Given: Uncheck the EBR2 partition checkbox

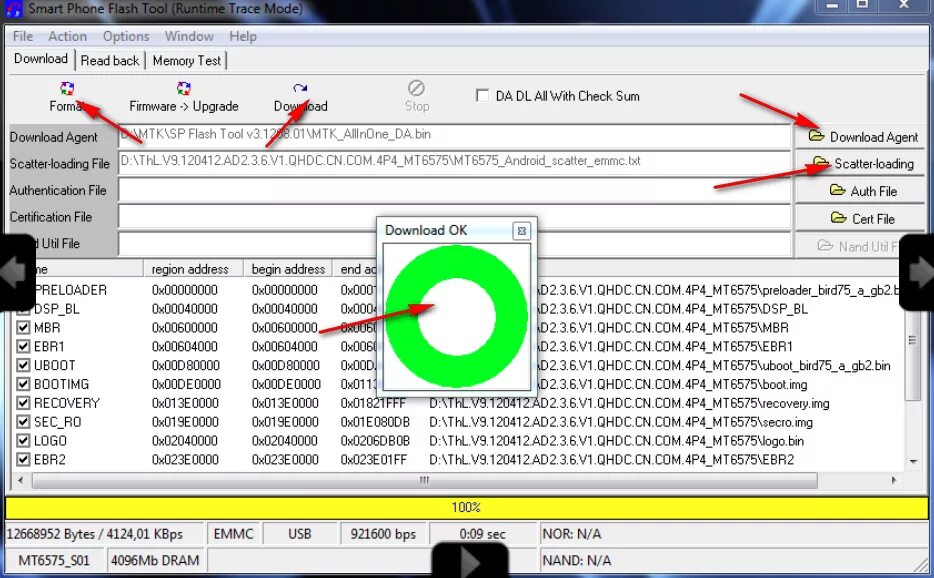Looking at the screenshot, I should point(23,460).
